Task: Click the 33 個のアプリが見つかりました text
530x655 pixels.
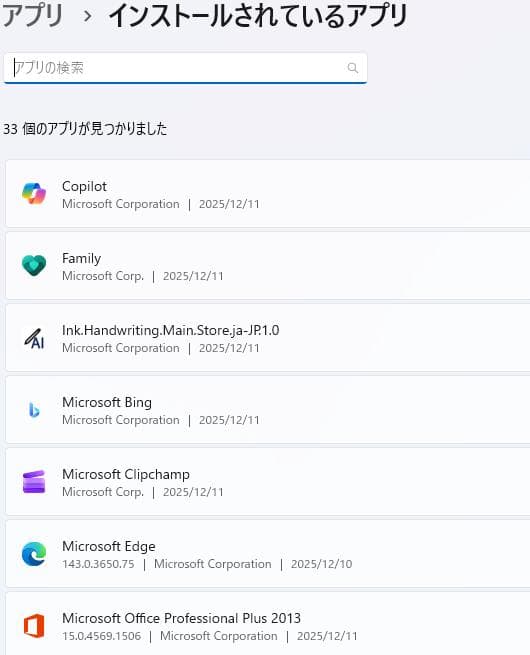Action: click(x=85, y=129)
